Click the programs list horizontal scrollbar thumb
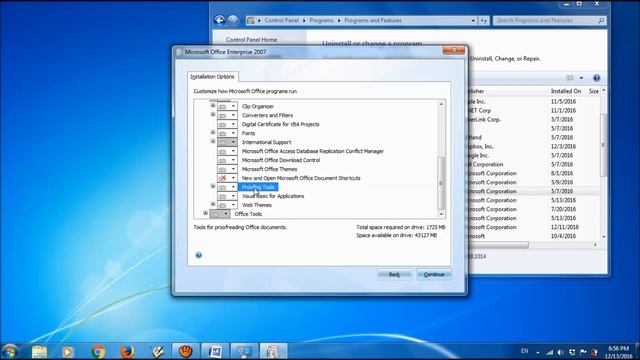 [x=498, y=244]
